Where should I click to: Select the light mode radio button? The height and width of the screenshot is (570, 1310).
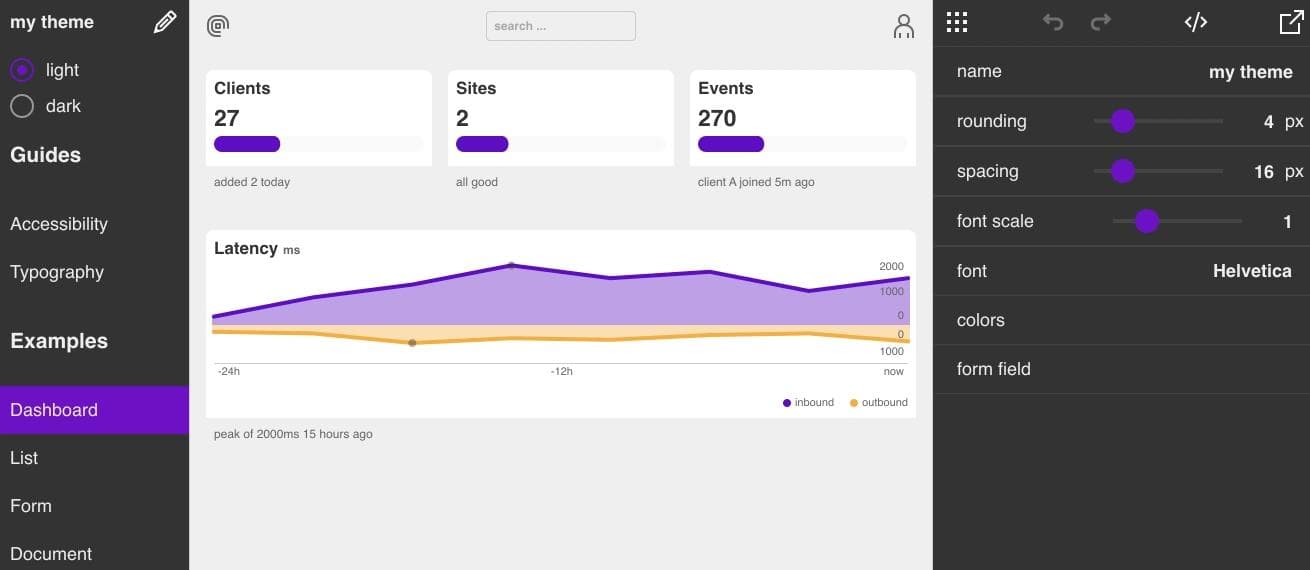pyautogui.click(x=22, y=70)
